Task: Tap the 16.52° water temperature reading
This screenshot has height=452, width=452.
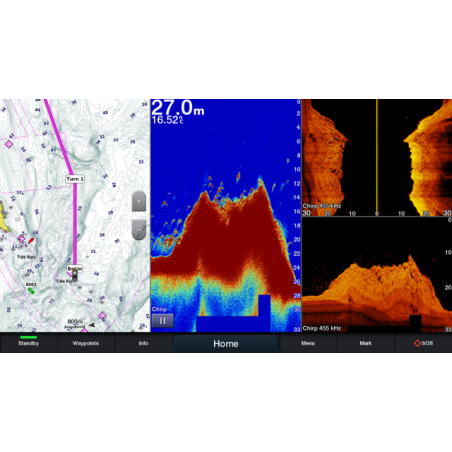Action: pyautogui.click(x=167, y=120)
